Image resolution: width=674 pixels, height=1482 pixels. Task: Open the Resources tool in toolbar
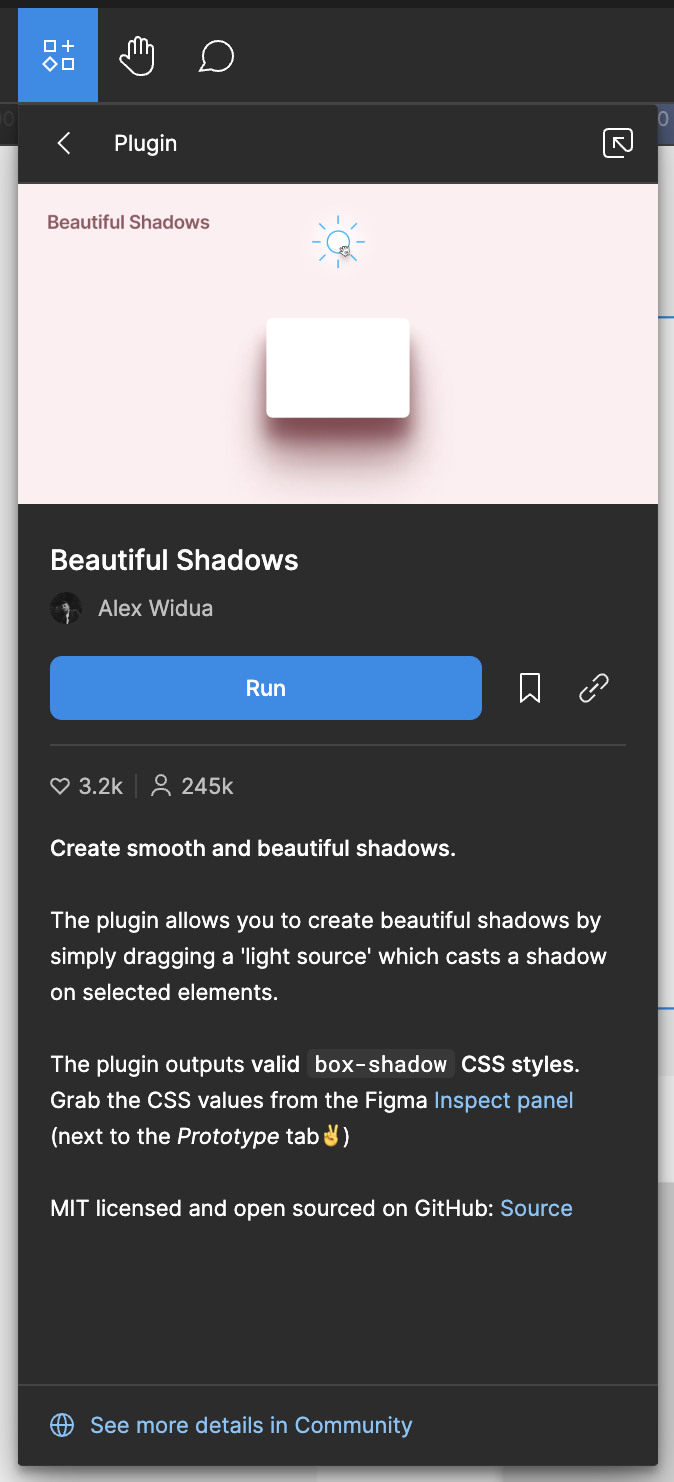58,56
